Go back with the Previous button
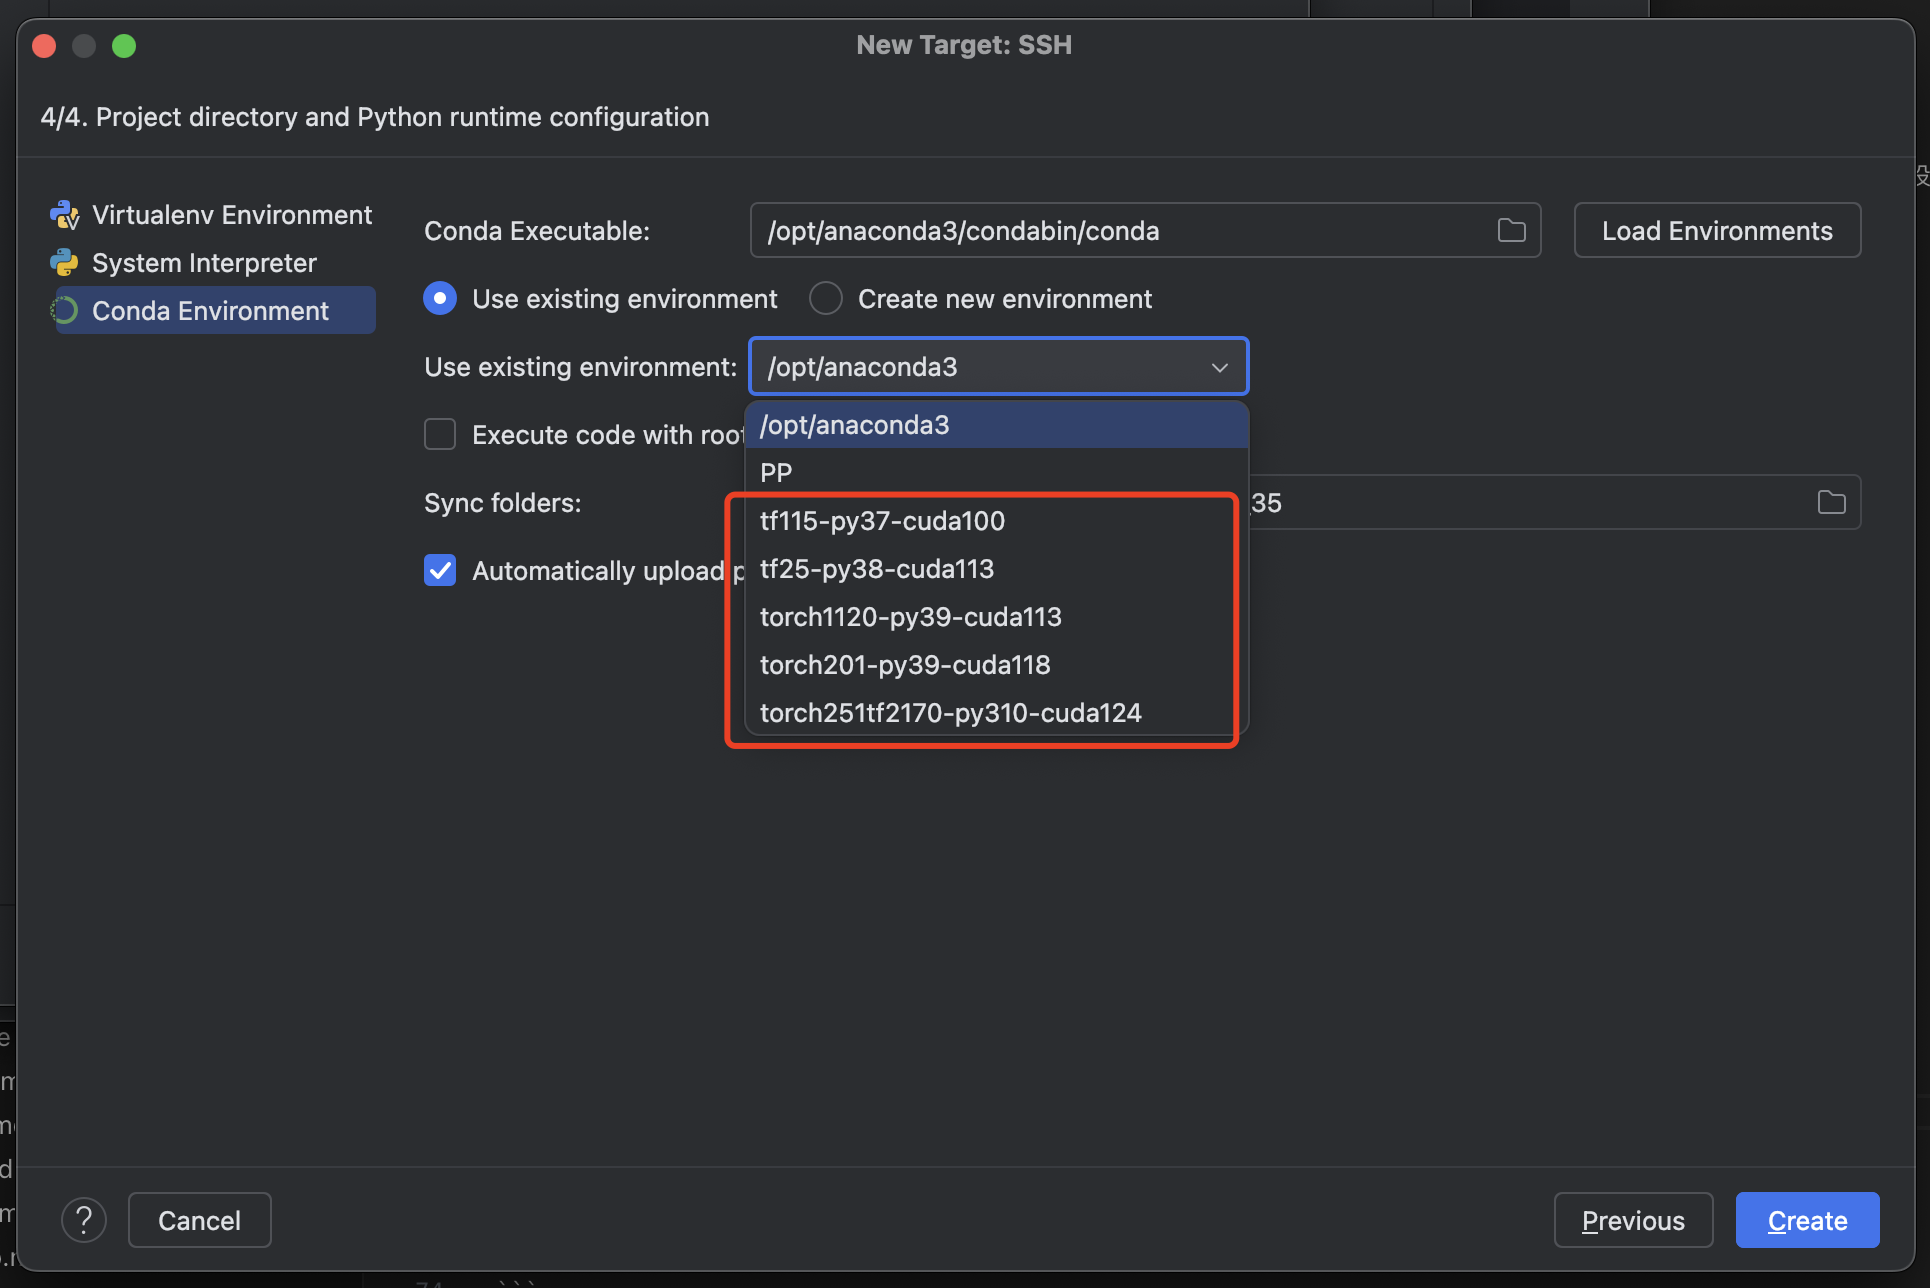This screenshot has height=1288, width=1930. pos(1633,1220)
